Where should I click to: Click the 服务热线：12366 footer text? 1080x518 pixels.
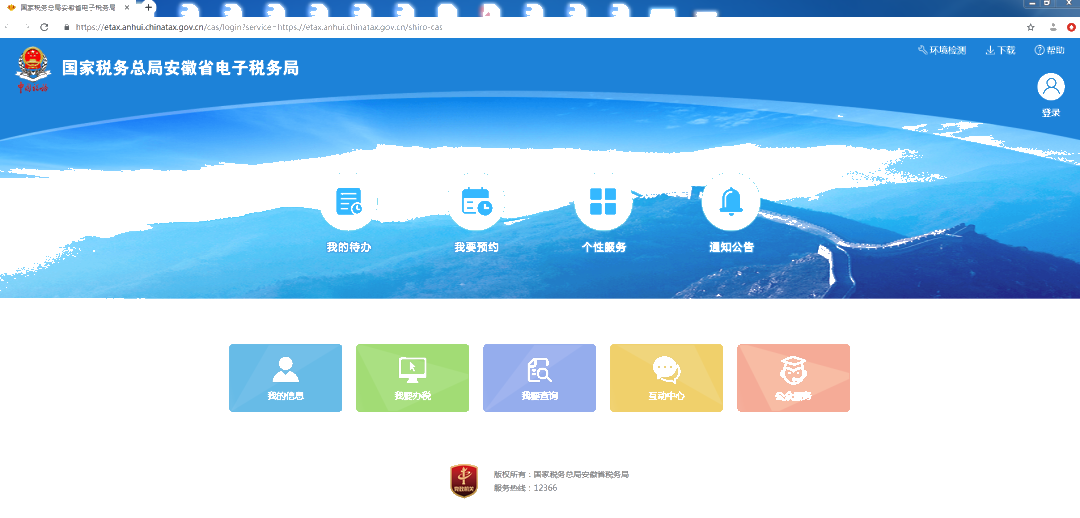pyautogui.click(x=526, y=488)
